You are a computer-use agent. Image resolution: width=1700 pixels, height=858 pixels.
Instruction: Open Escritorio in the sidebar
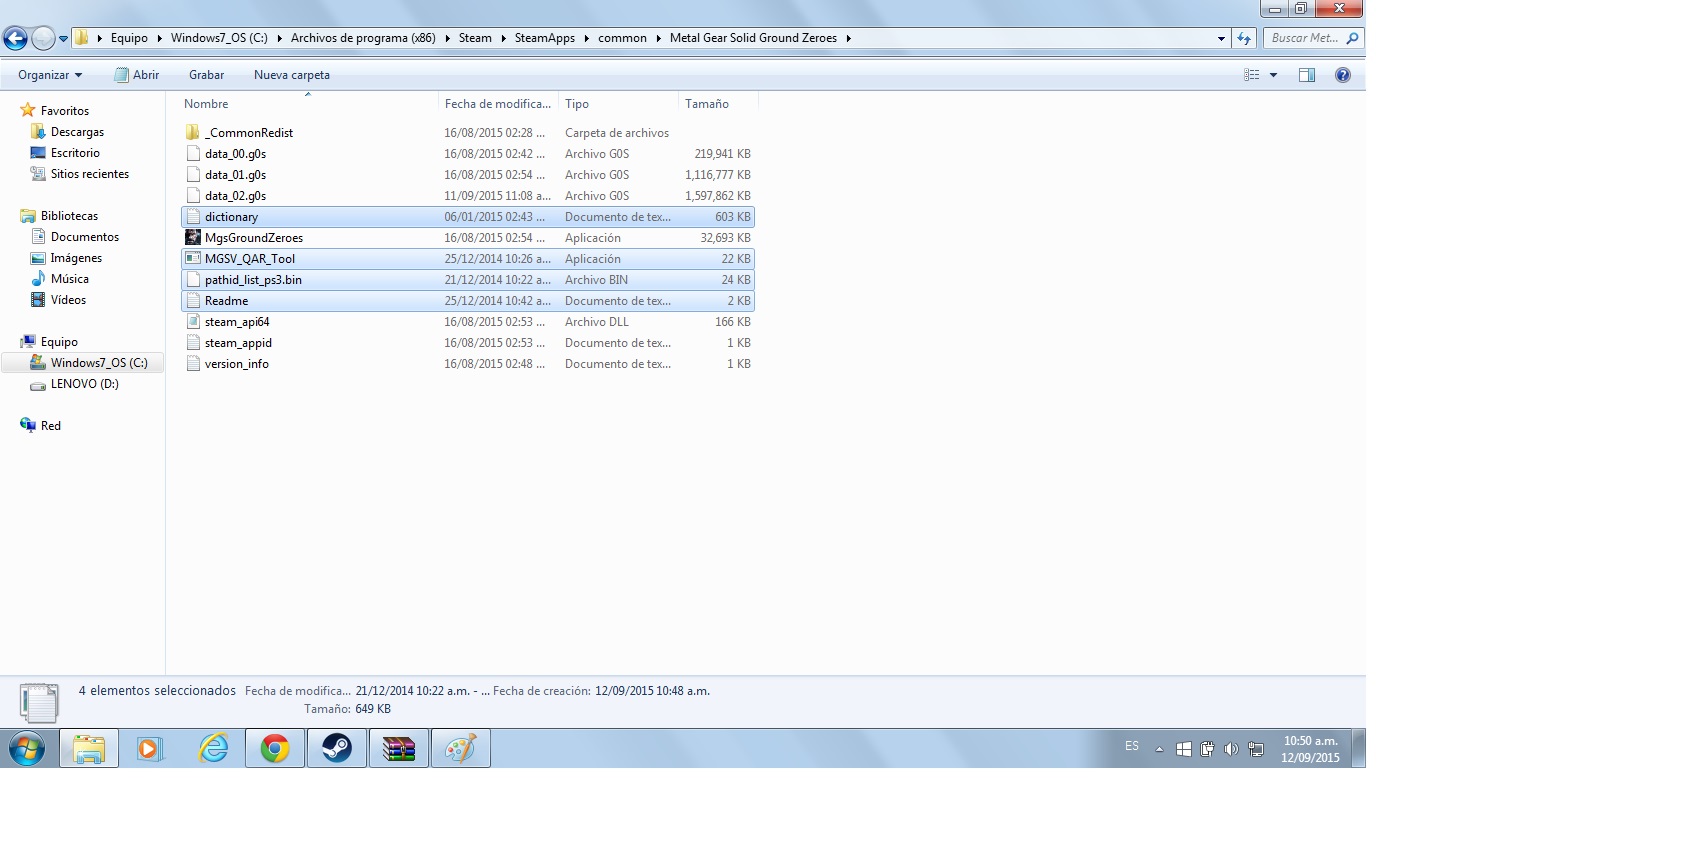click(75, 153)
